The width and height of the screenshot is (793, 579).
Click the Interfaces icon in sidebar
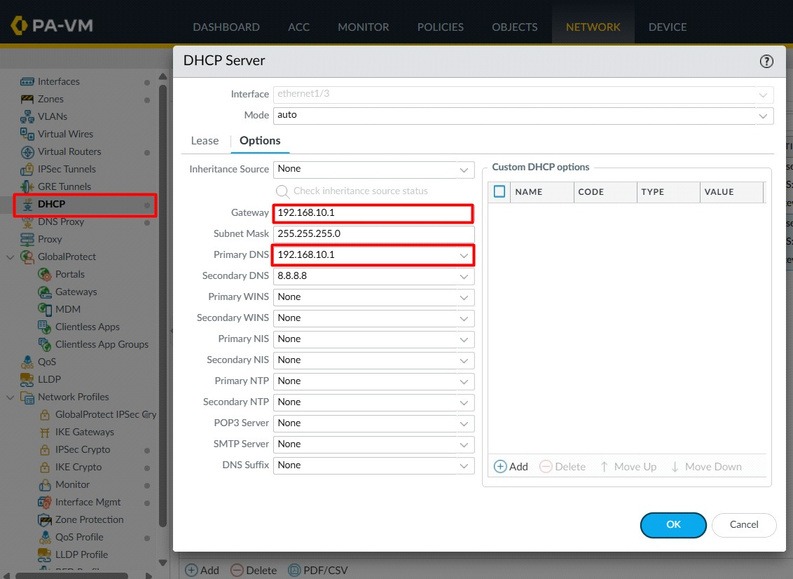pos(27,81)
